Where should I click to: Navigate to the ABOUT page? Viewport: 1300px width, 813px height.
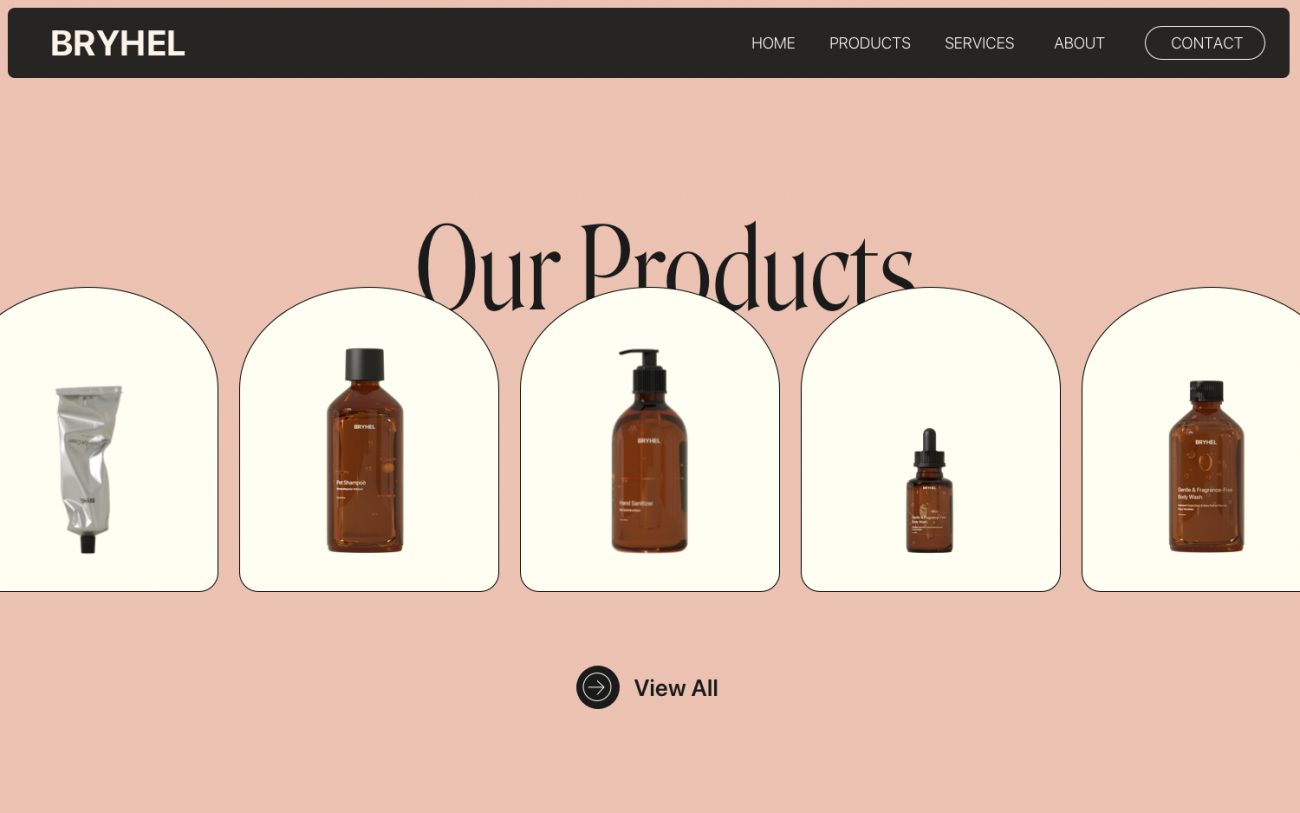(x=1079, y=43)
